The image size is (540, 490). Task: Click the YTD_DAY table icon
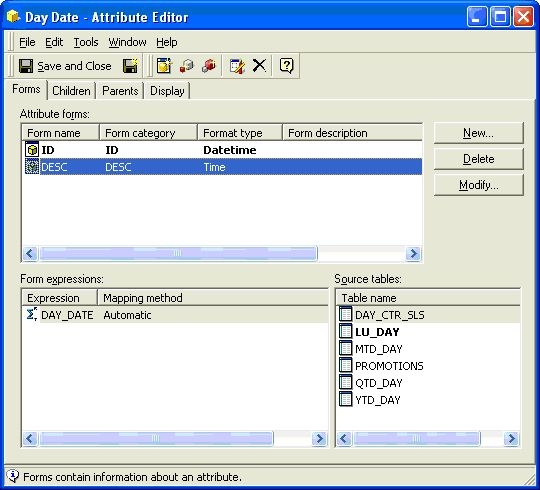(345, 399)
